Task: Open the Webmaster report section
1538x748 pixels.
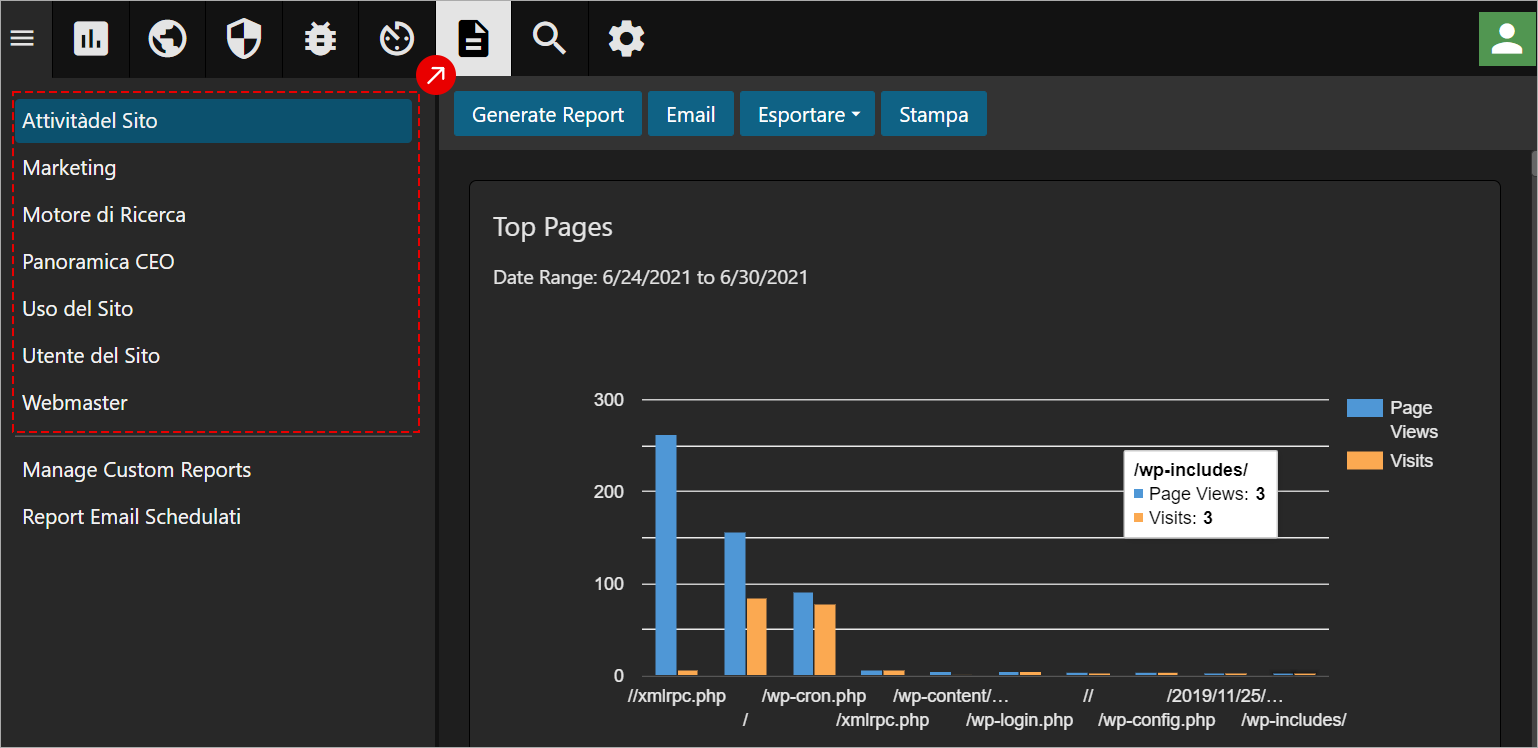Action: (x=74, y=402)
